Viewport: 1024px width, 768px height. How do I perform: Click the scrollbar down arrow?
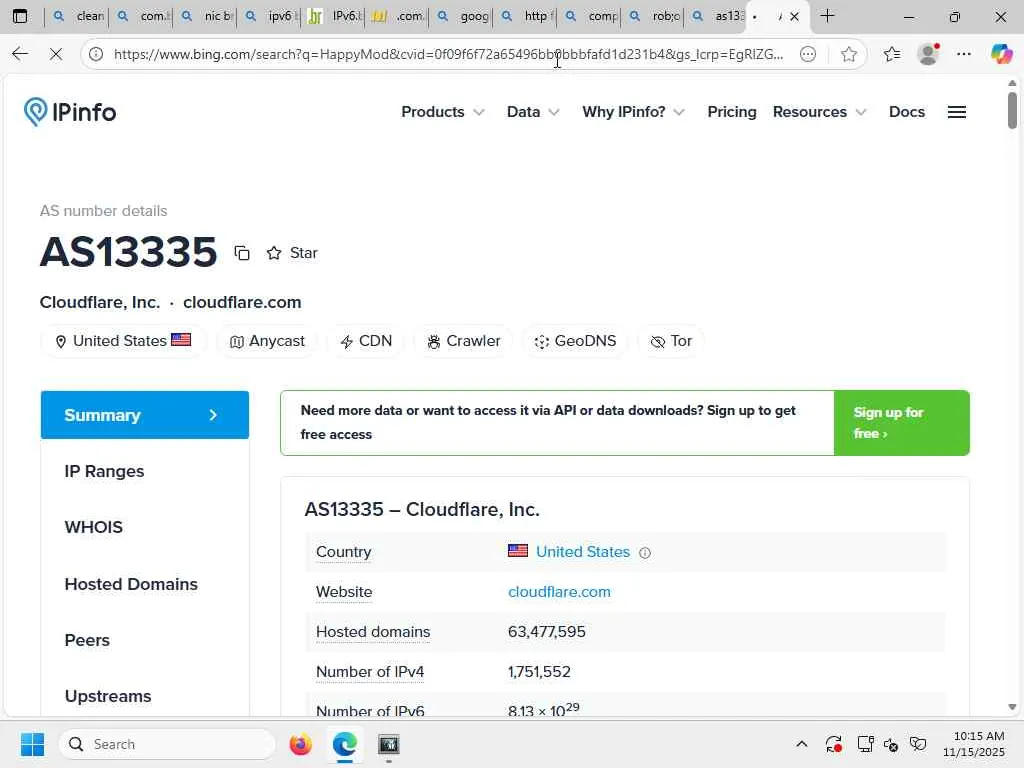(1012, 707)
